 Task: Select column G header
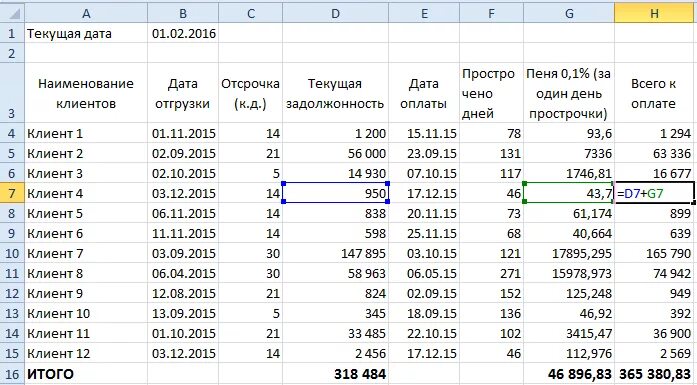pos(569,13)
